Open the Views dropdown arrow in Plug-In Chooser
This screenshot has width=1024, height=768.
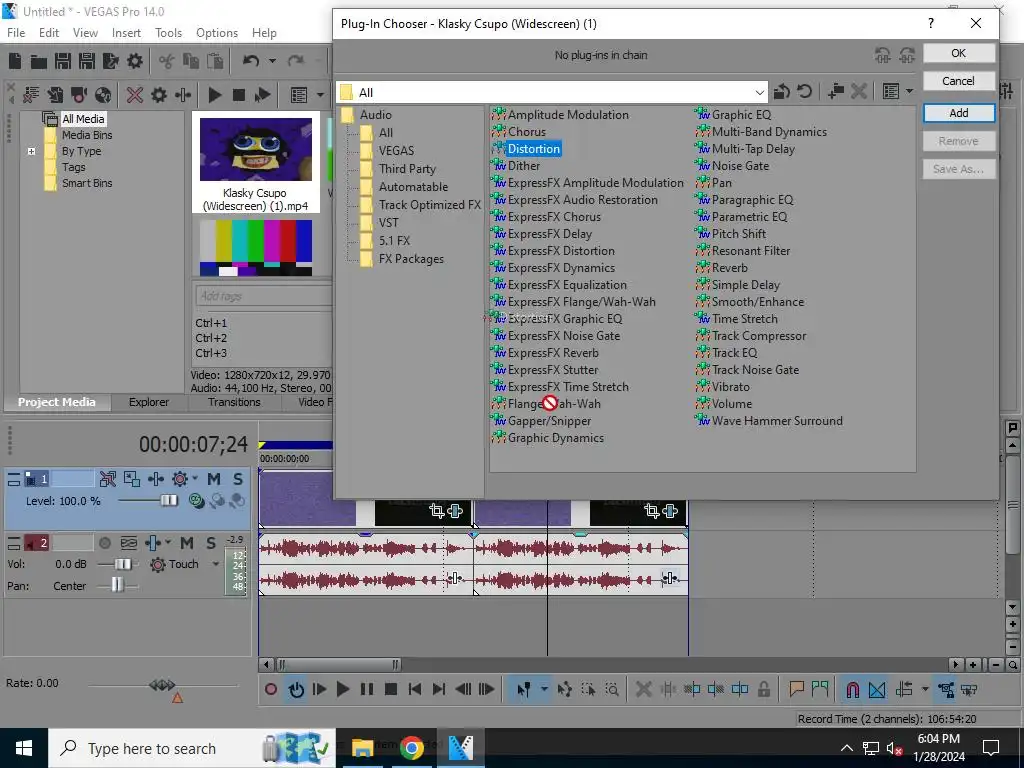tap(910, 91)
